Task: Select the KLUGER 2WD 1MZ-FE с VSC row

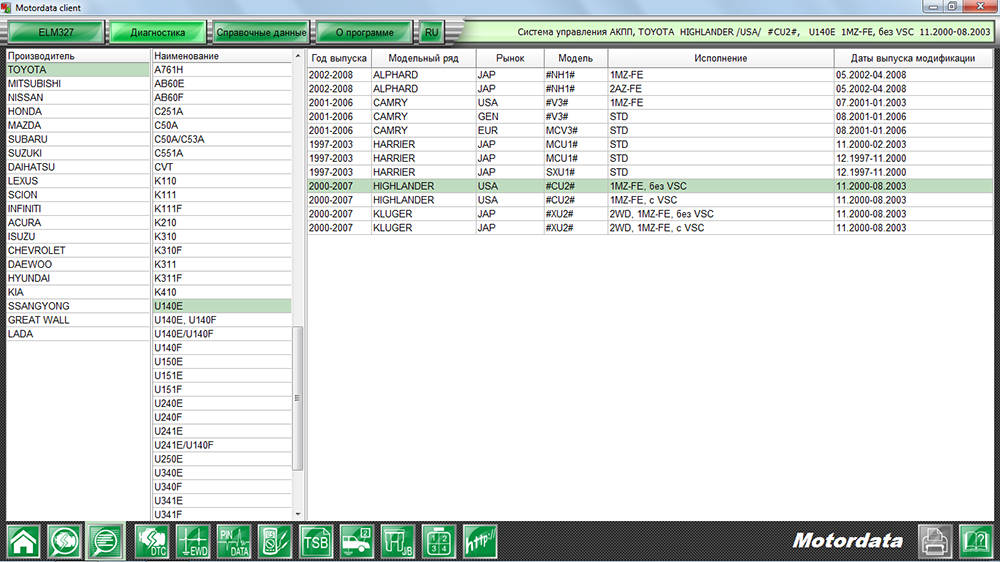Action: pos(650,228)
